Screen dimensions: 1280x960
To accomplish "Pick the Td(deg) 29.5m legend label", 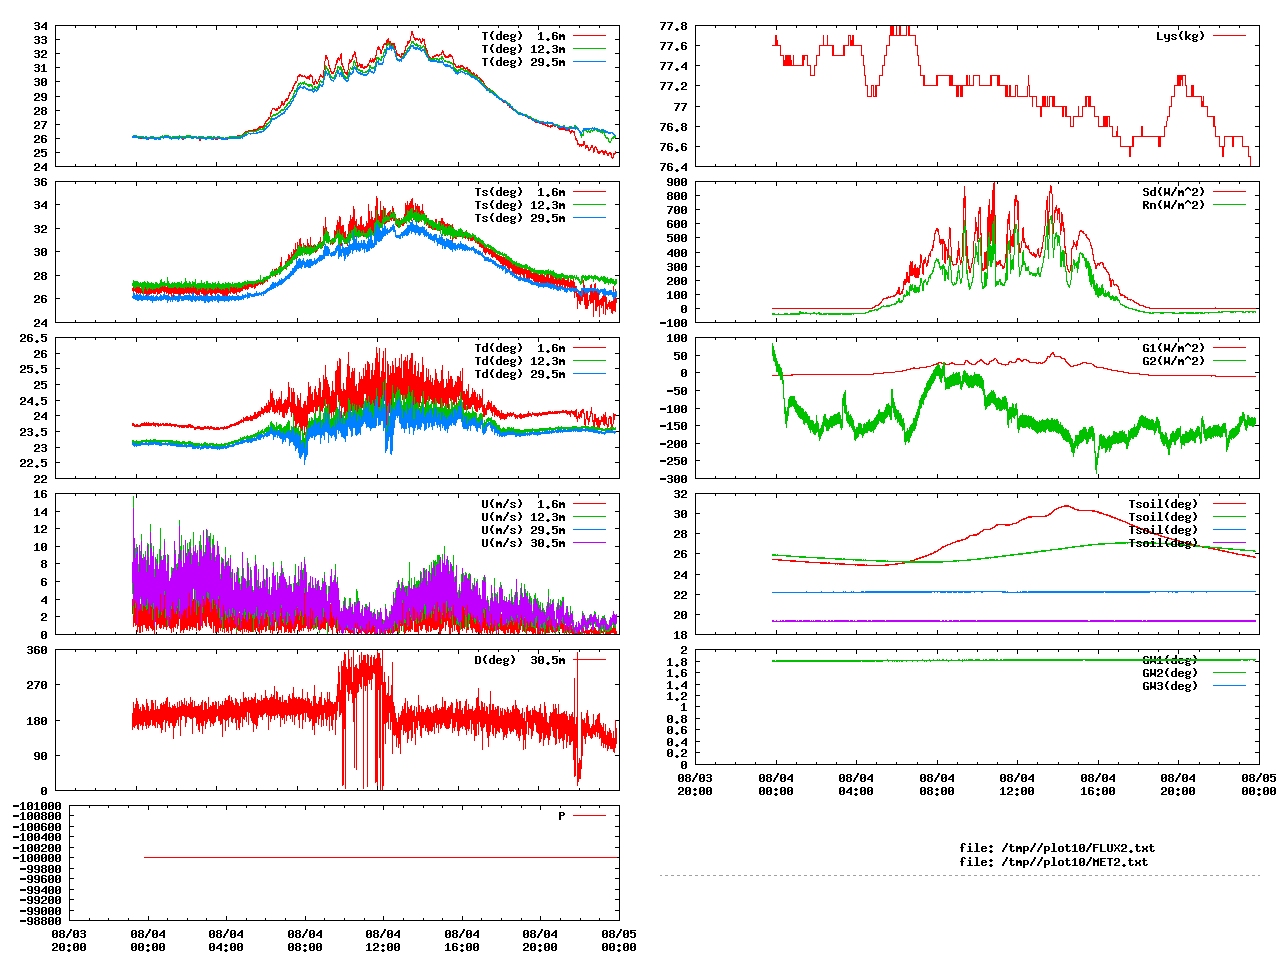I will pos(520,374).
